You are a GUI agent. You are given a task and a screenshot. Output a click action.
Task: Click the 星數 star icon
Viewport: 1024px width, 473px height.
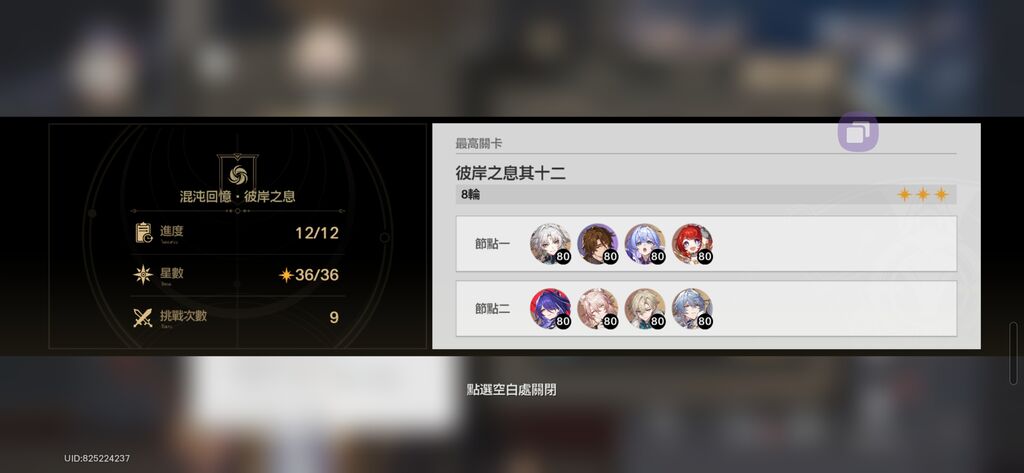pyautogui.click(x=143, y=274)
